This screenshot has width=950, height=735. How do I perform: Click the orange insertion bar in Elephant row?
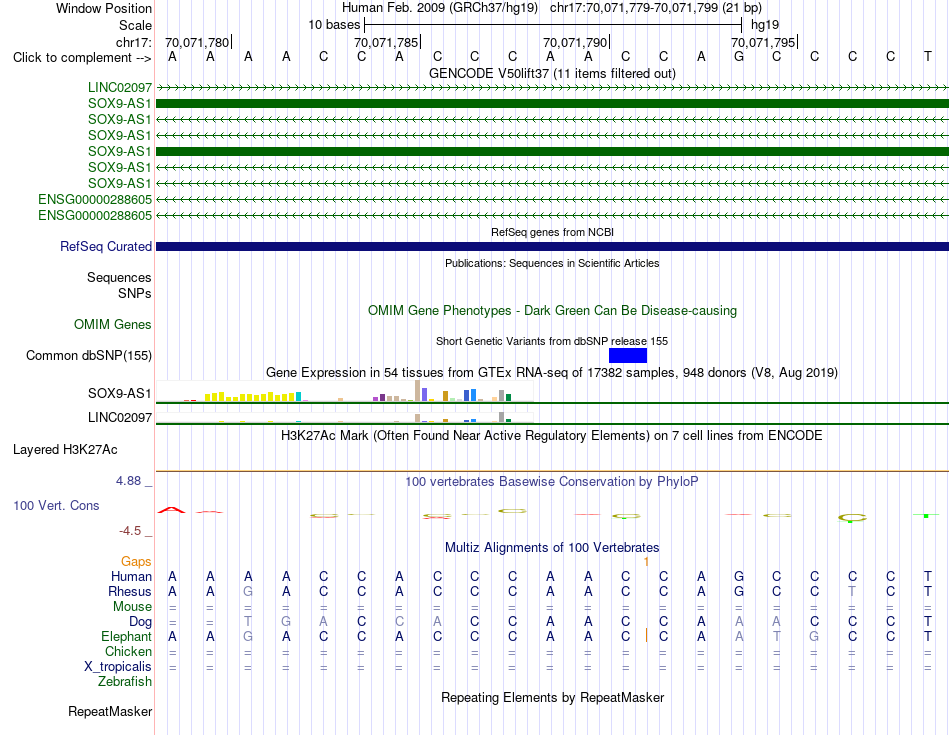(646, 635)
